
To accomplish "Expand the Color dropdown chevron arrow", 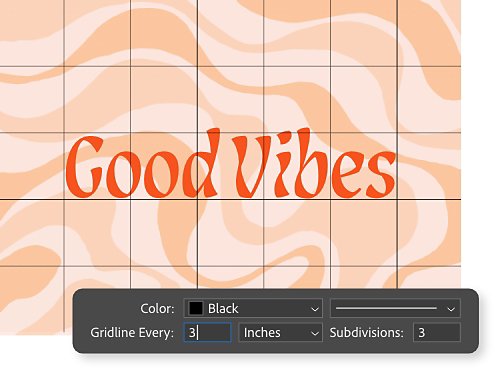I will click(x=315, y=309).
